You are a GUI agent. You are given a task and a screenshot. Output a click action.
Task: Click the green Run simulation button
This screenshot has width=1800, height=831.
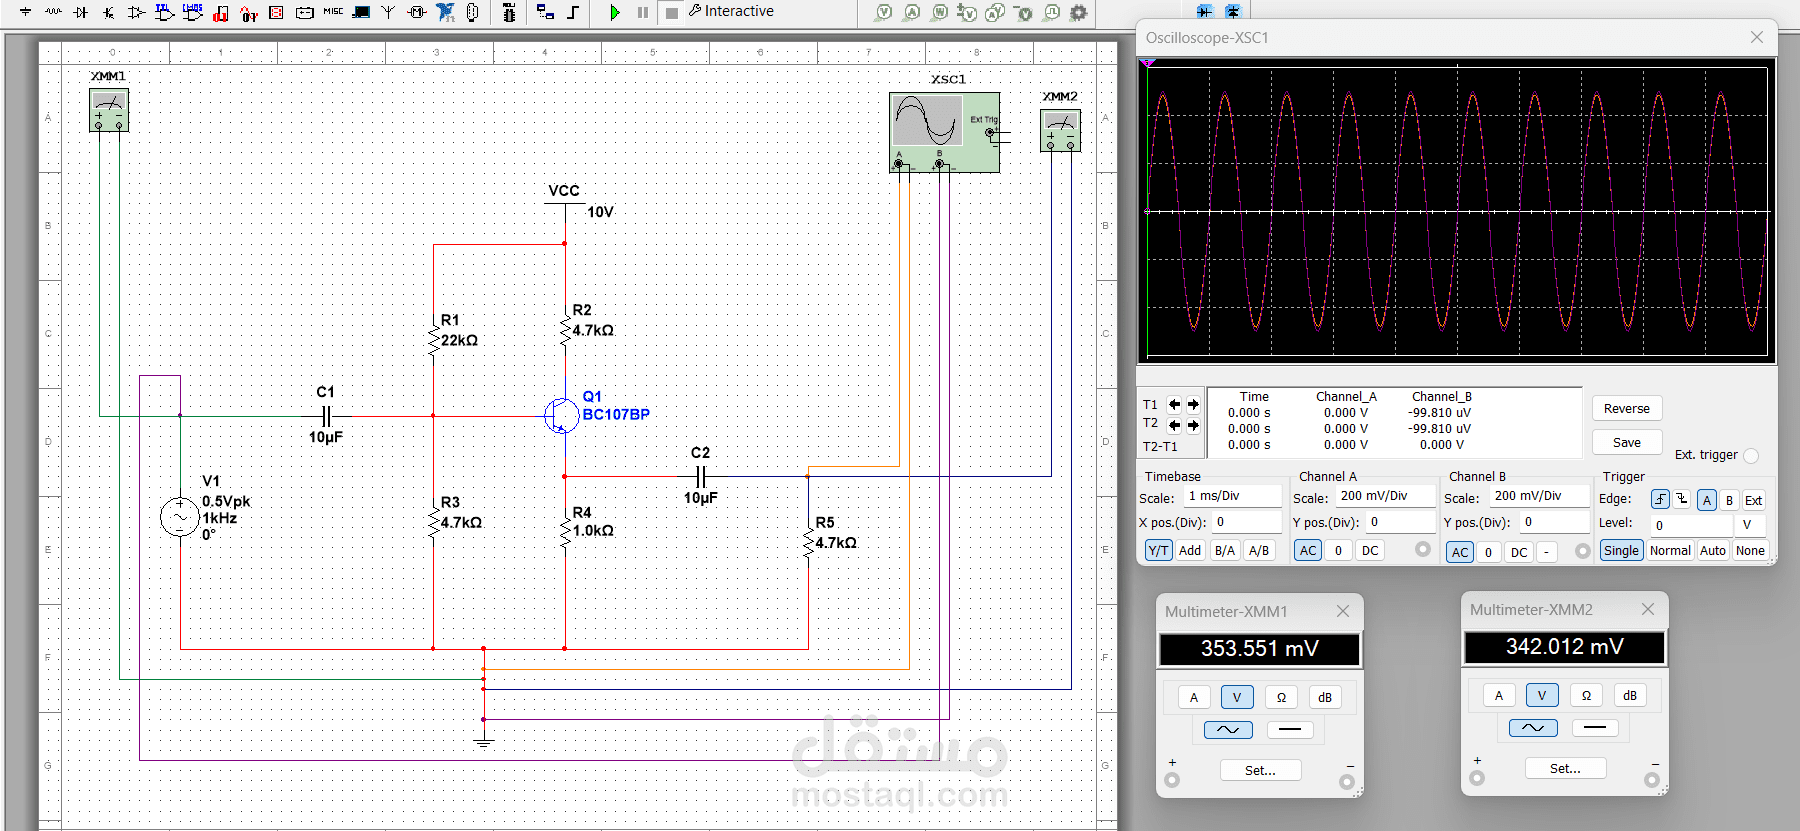click(615, 12)
